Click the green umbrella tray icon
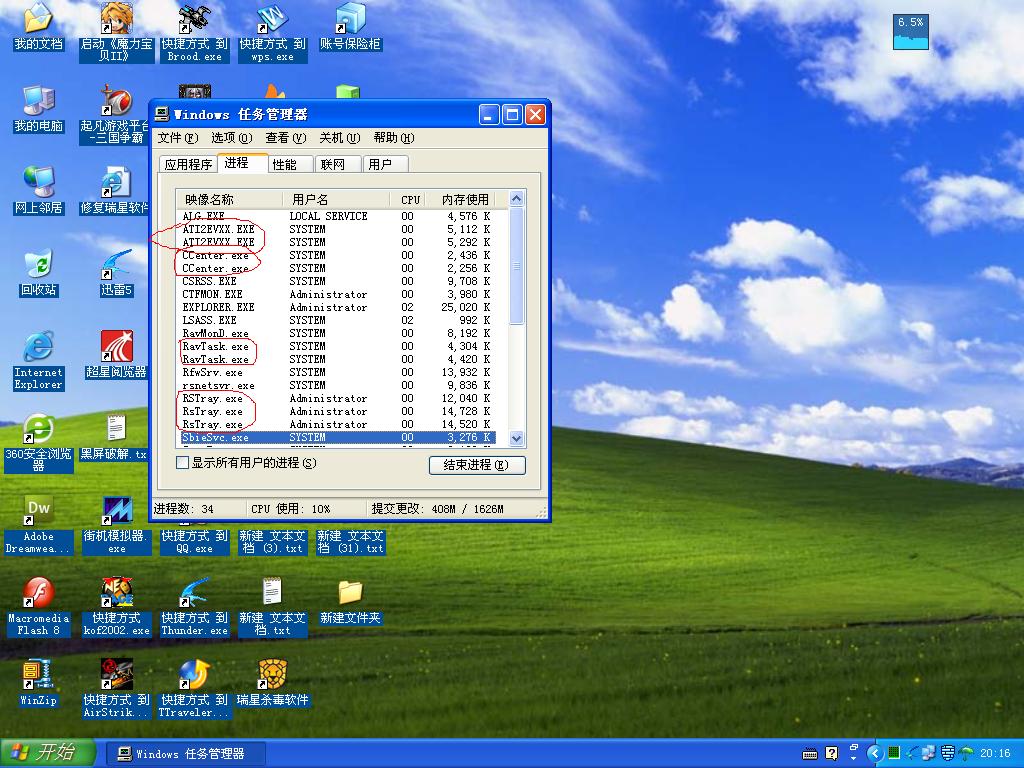 pyautogui.click(x=967, y=753)
